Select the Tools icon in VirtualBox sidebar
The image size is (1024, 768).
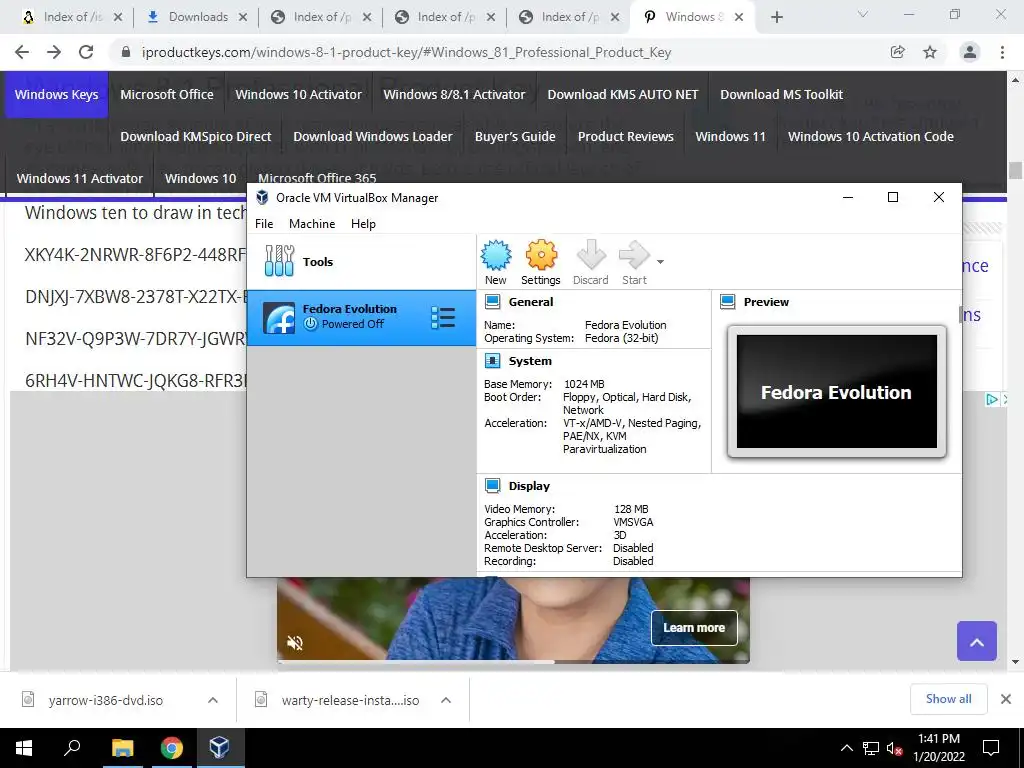click(280, 261)
